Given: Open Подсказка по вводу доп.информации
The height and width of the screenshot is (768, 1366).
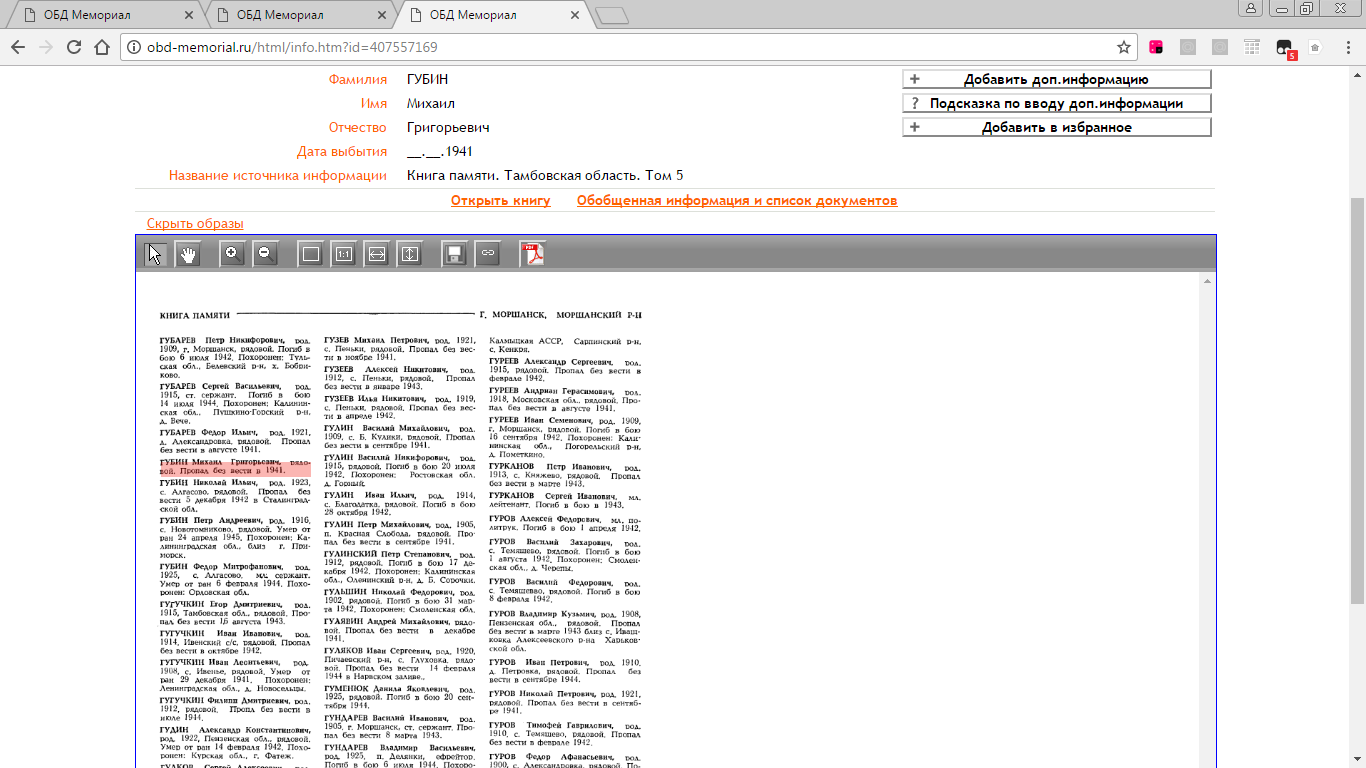Looking at the screenshot, I should pyautogui.click(x=1057, y=104).
